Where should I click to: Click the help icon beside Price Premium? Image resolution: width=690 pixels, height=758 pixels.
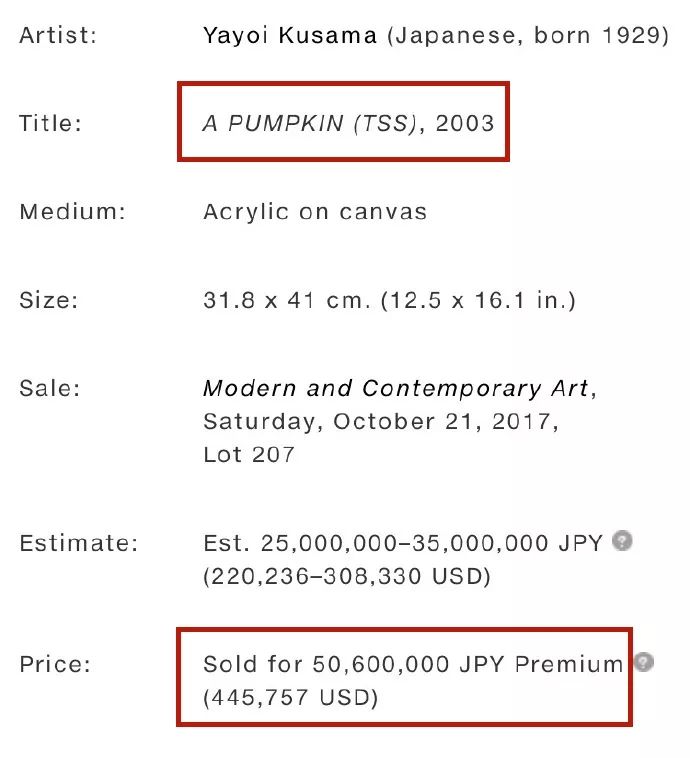coord(644,662)
